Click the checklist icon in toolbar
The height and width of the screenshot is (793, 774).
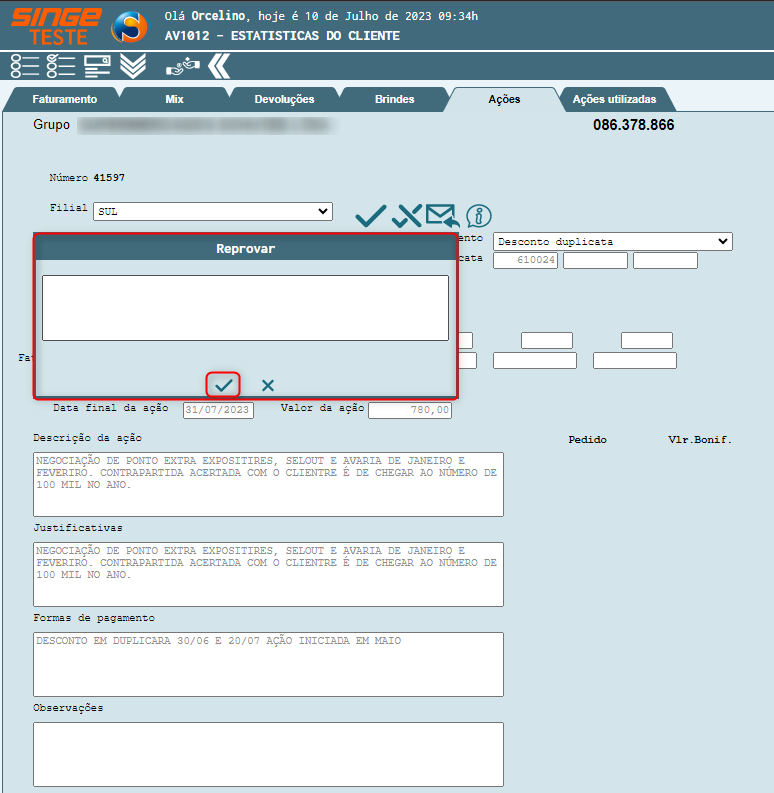coord(61,66)
